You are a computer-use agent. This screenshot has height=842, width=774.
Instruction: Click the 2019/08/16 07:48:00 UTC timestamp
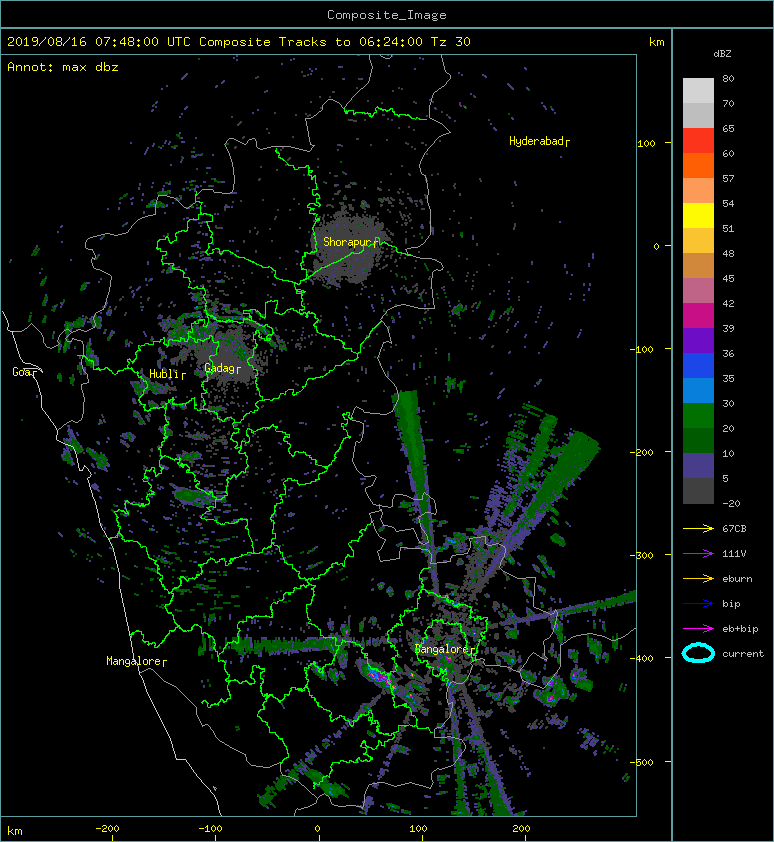click(x=99, y=41)
